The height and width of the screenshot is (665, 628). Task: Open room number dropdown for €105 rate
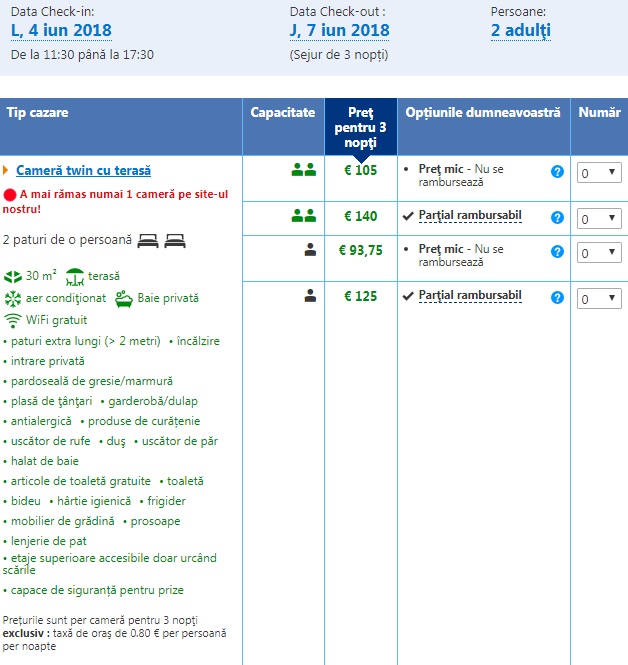click(x=598, y=173)
